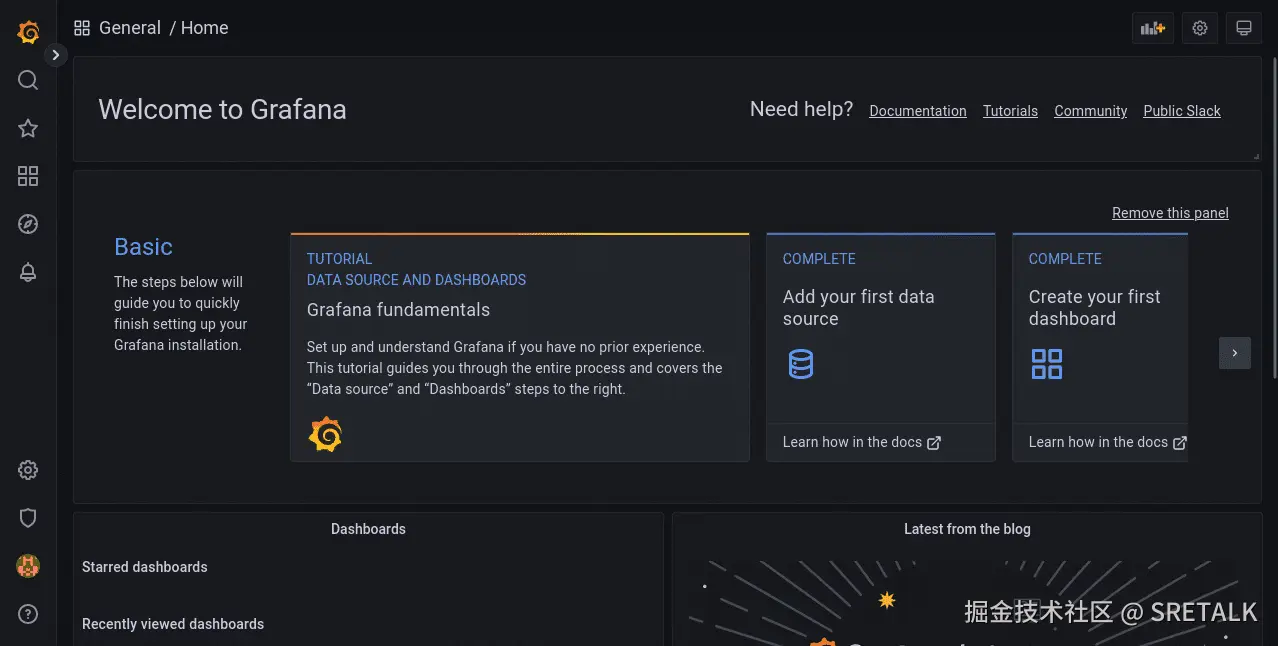The image size is (1278, 646).
Task: Open the Documentation link
Action: (x=917, y=111)
